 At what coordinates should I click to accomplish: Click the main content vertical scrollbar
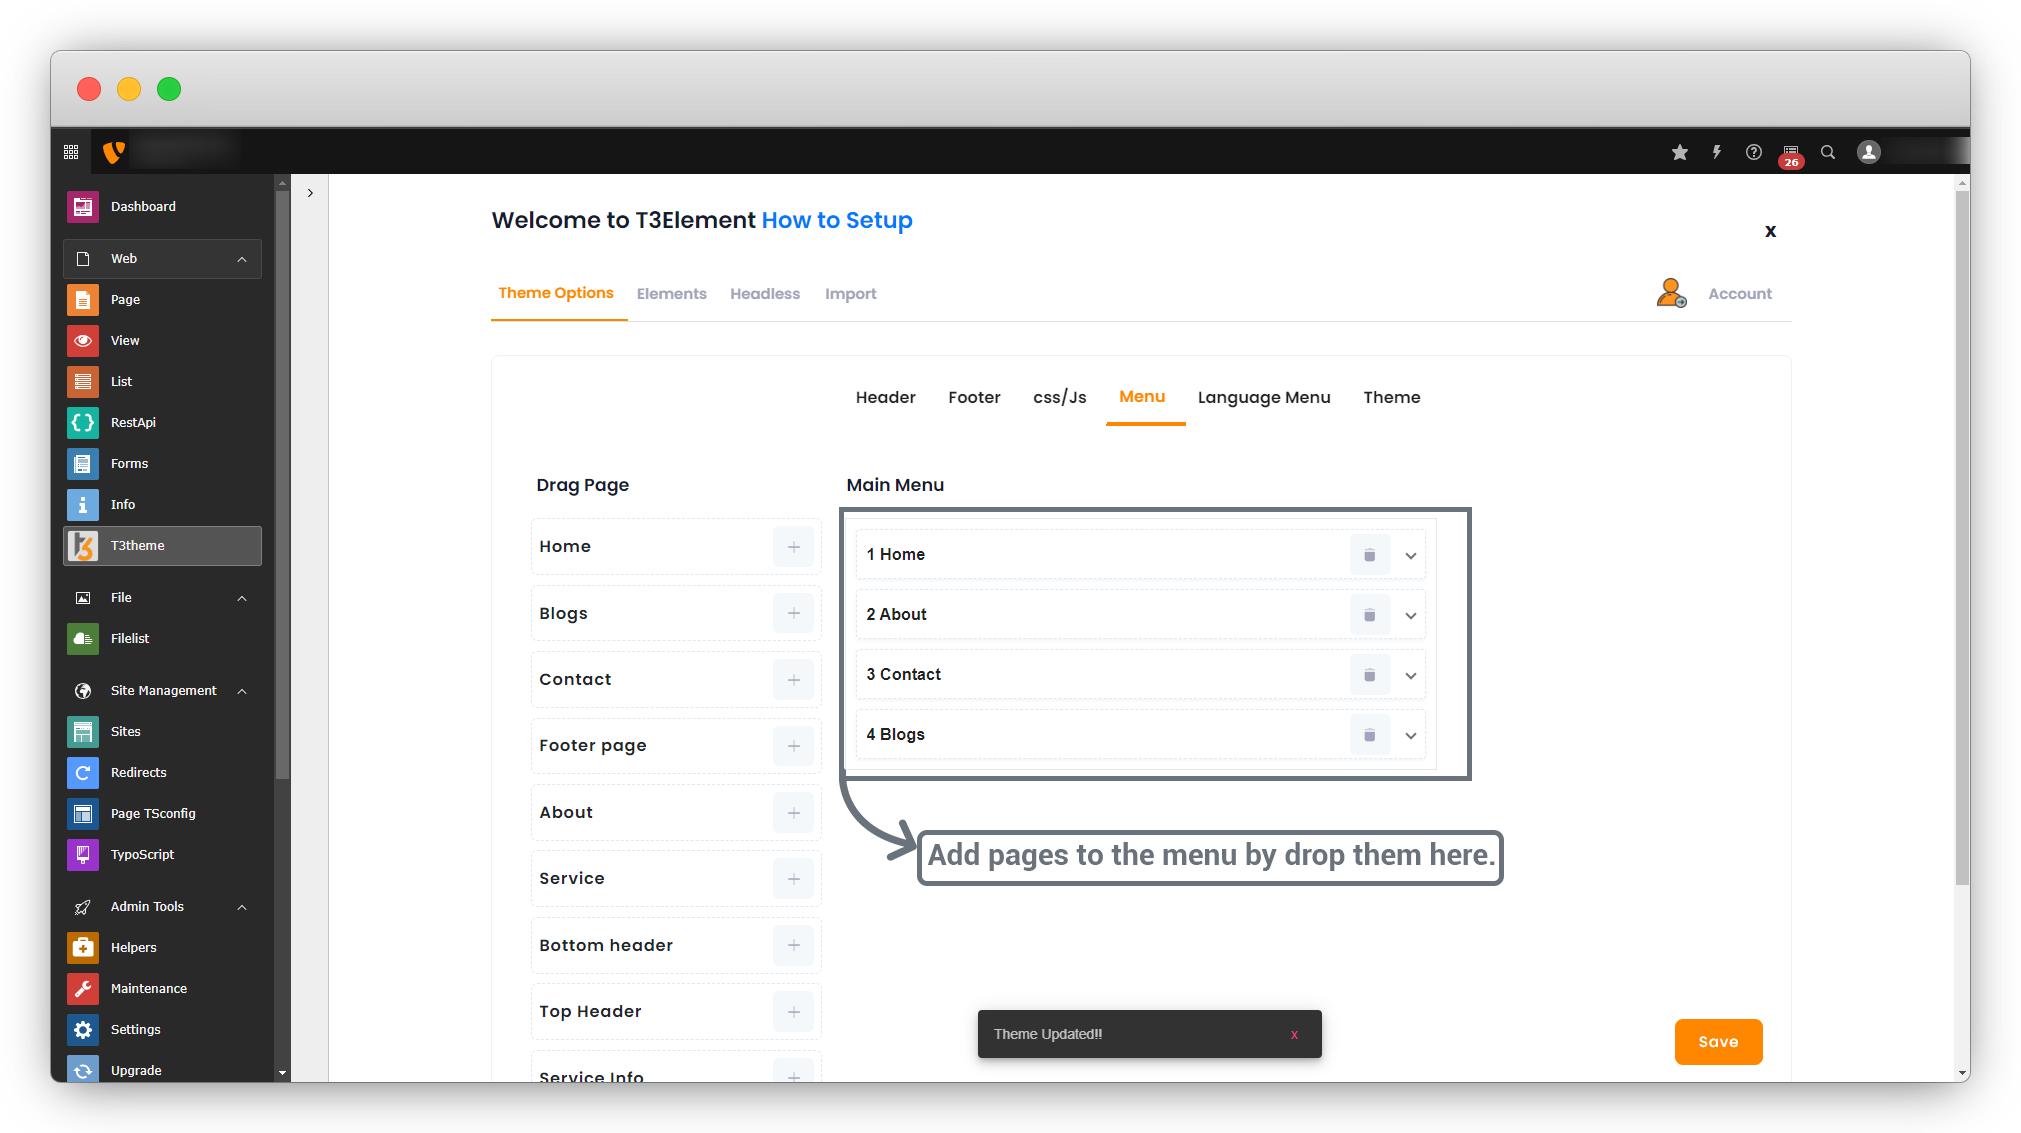1962,538
